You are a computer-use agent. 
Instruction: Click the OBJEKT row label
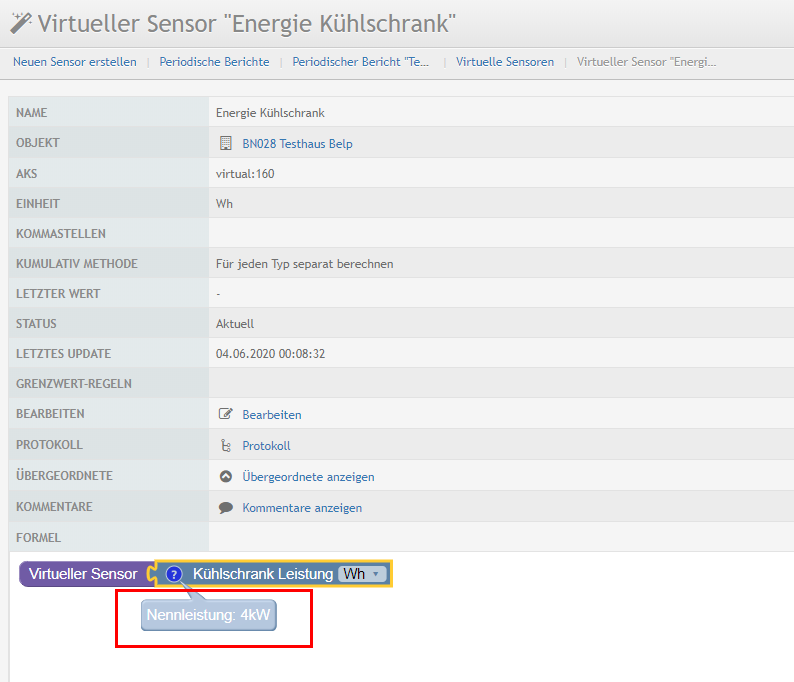[37, 143]
